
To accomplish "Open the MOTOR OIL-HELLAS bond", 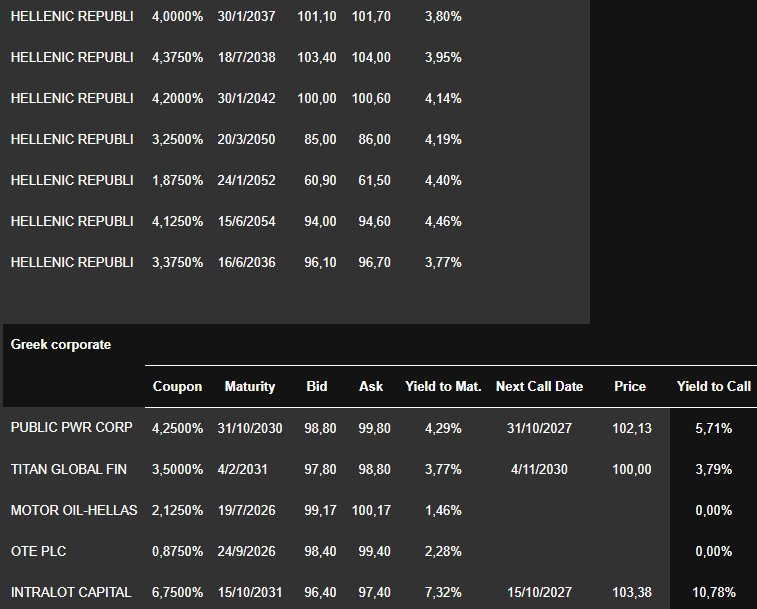I will pyautogui.click(x=73, y=510).
